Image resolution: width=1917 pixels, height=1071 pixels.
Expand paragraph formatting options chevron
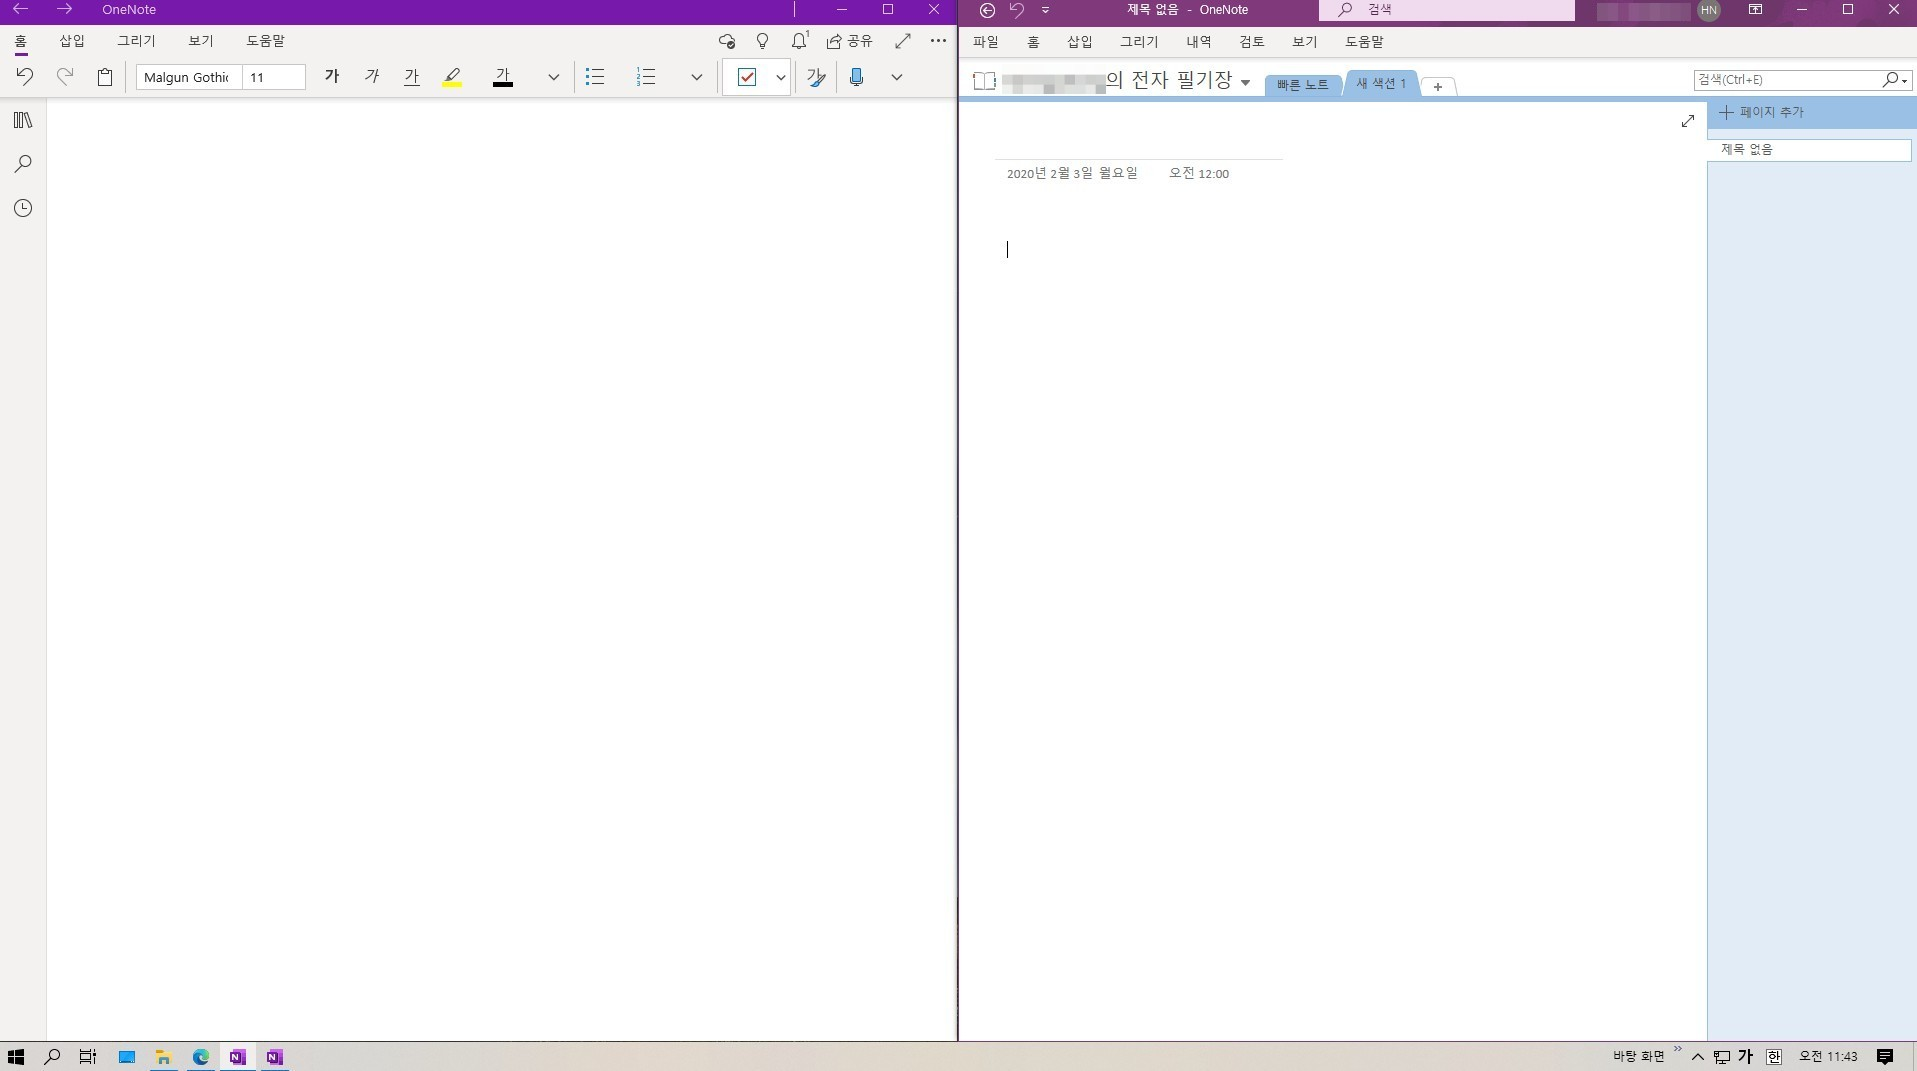tap(697, 77)
